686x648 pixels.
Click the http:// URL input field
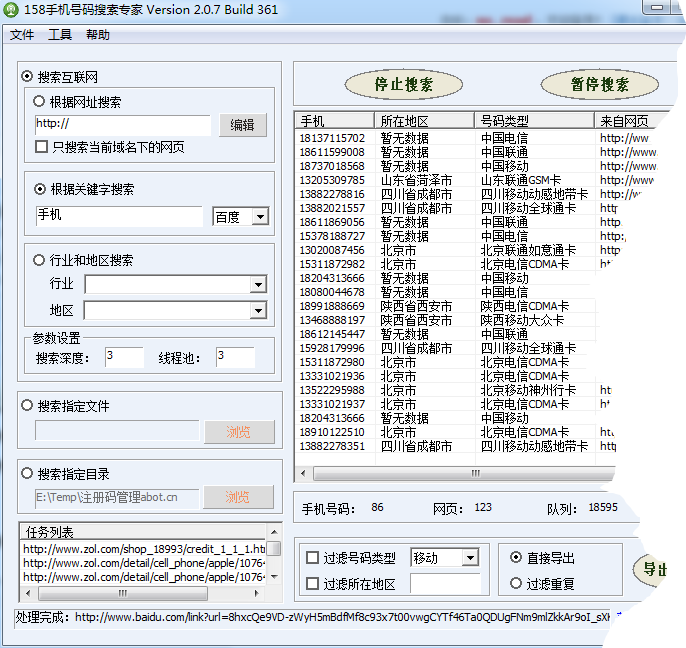pyautogui.click(x=122, y=125)
